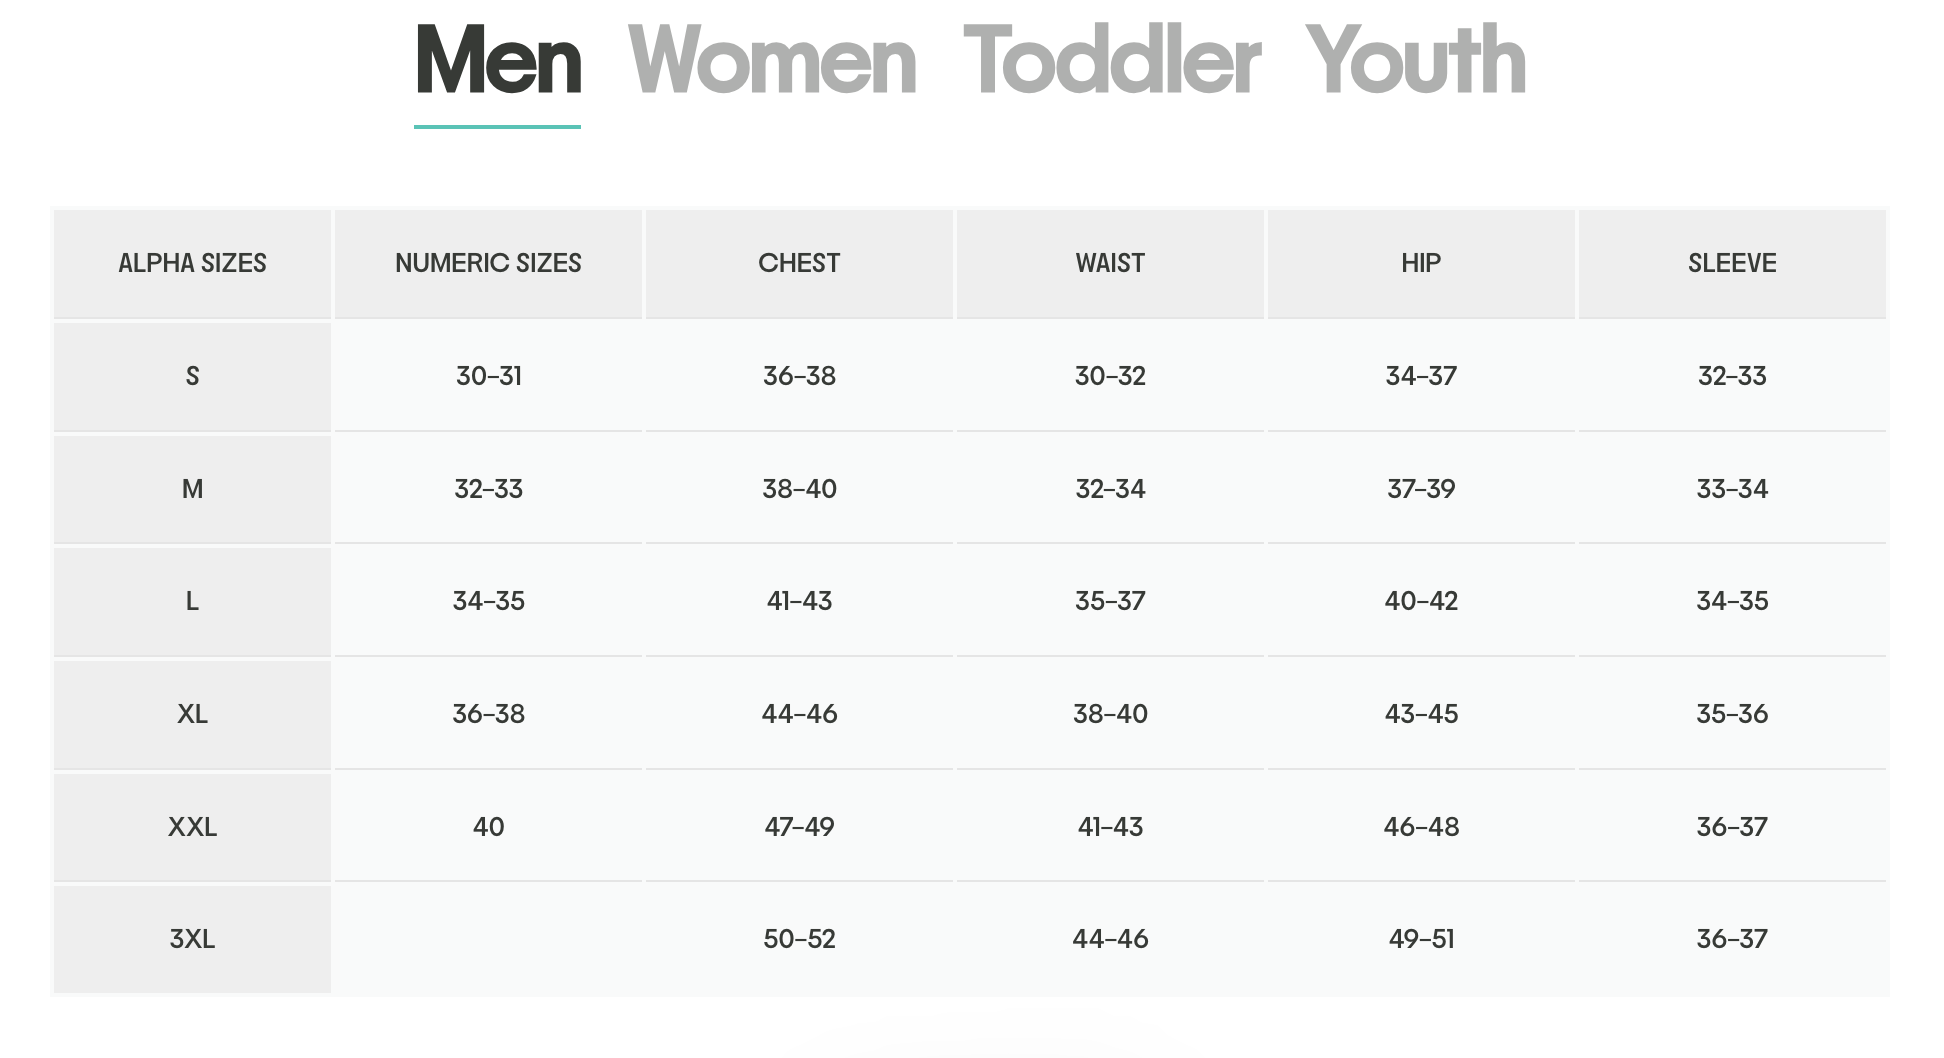Screen dimensions: 1944x1058
Task: Click the Sleeve column header
Action: click(x=1732, y=263)
